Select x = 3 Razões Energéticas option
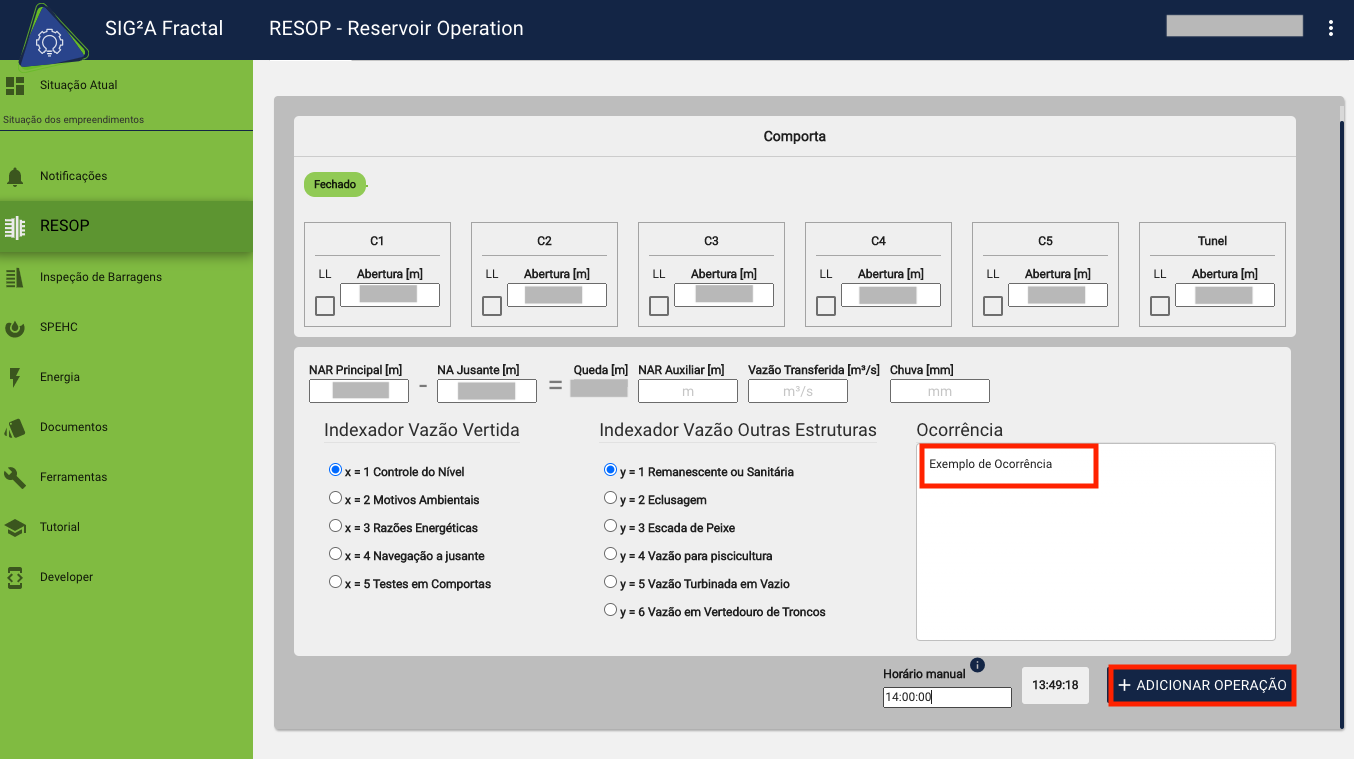 pyautogui.click(x=336, y=526)
